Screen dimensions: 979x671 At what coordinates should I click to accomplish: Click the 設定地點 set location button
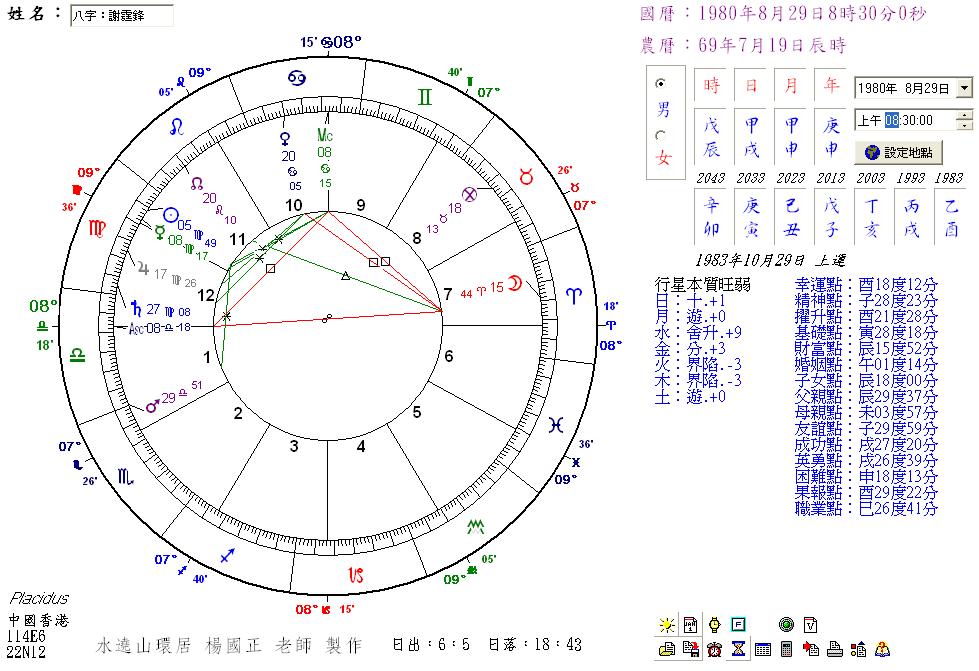(898, 152)
